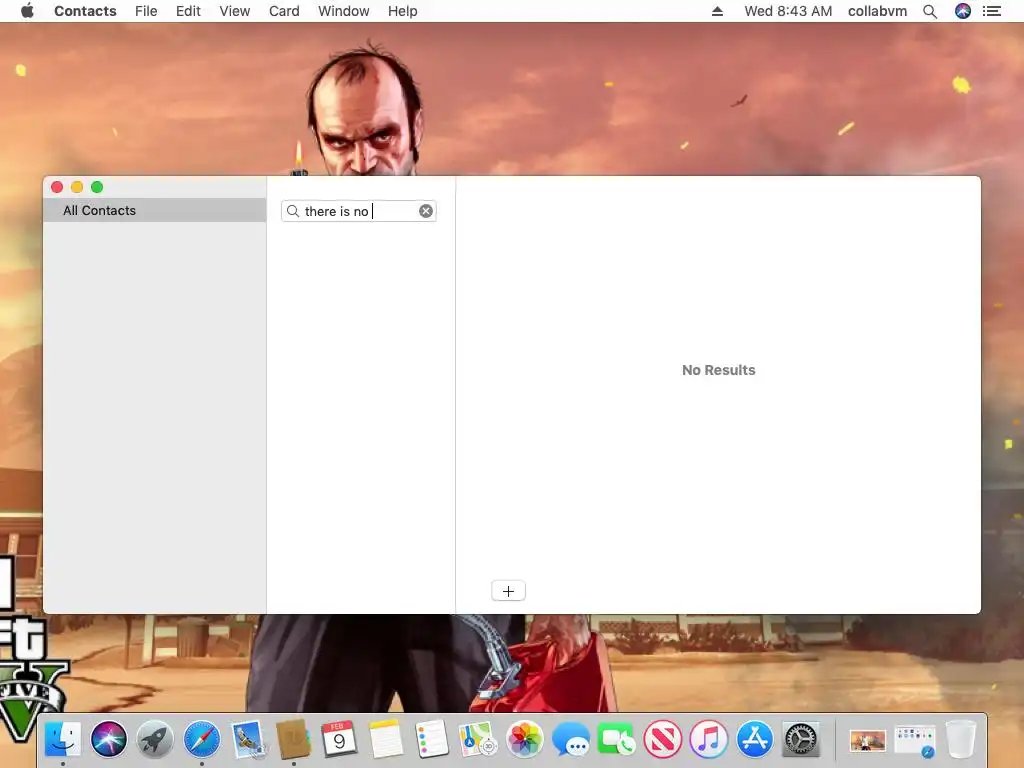Add a new contact with plus button
Screen dimensions: 1024x768
point(508,591)
